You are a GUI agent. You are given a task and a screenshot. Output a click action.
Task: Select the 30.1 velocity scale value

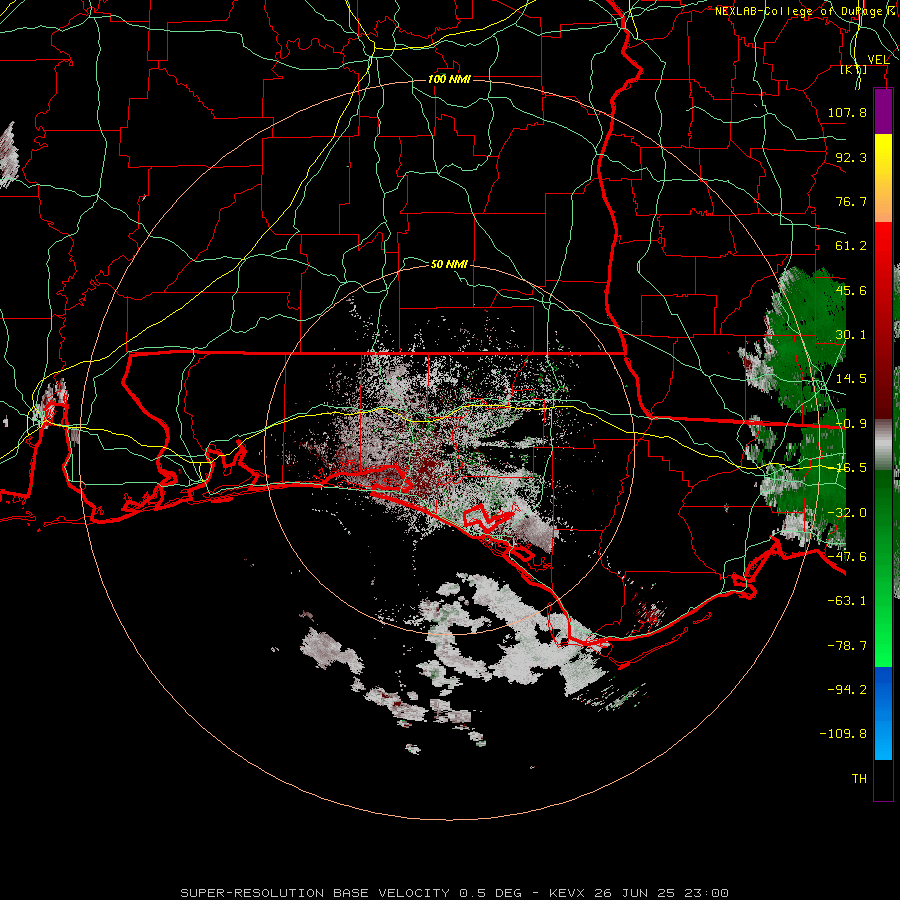coord(851,335)
